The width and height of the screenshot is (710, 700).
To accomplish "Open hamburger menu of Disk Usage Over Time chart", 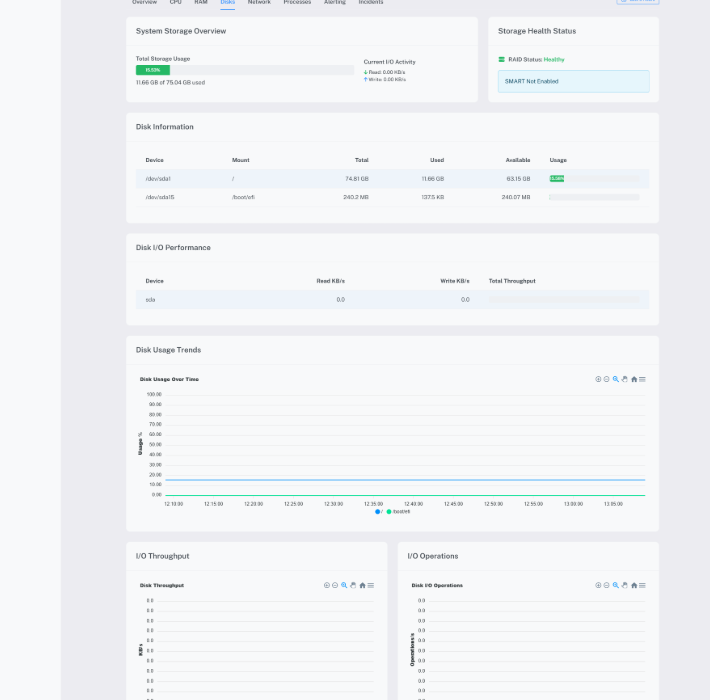I will click(642, 379).
